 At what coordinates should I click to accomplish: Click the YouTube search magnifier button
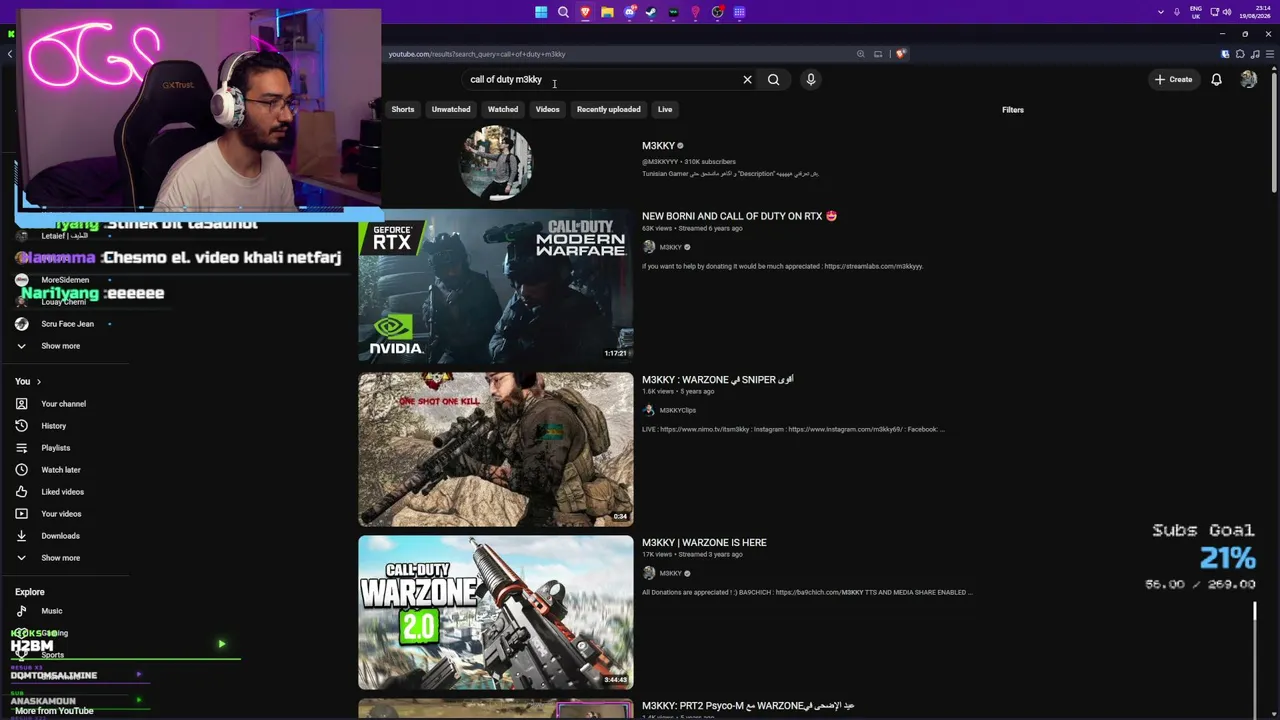(x=773, y=79)
